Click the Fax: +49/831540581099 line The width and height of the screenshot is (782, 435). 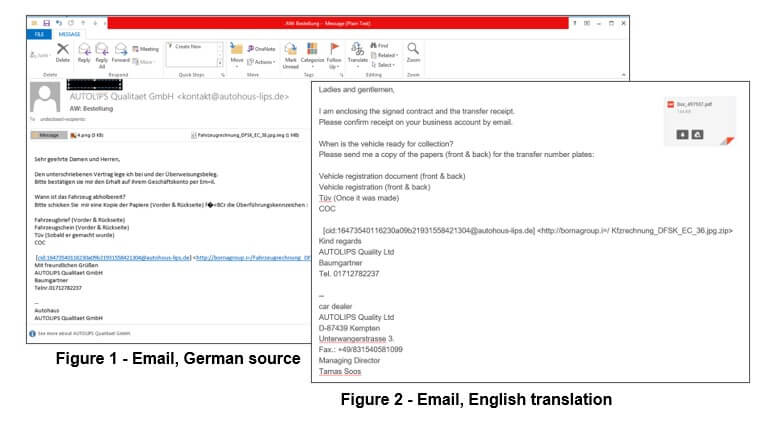point(361,350)
